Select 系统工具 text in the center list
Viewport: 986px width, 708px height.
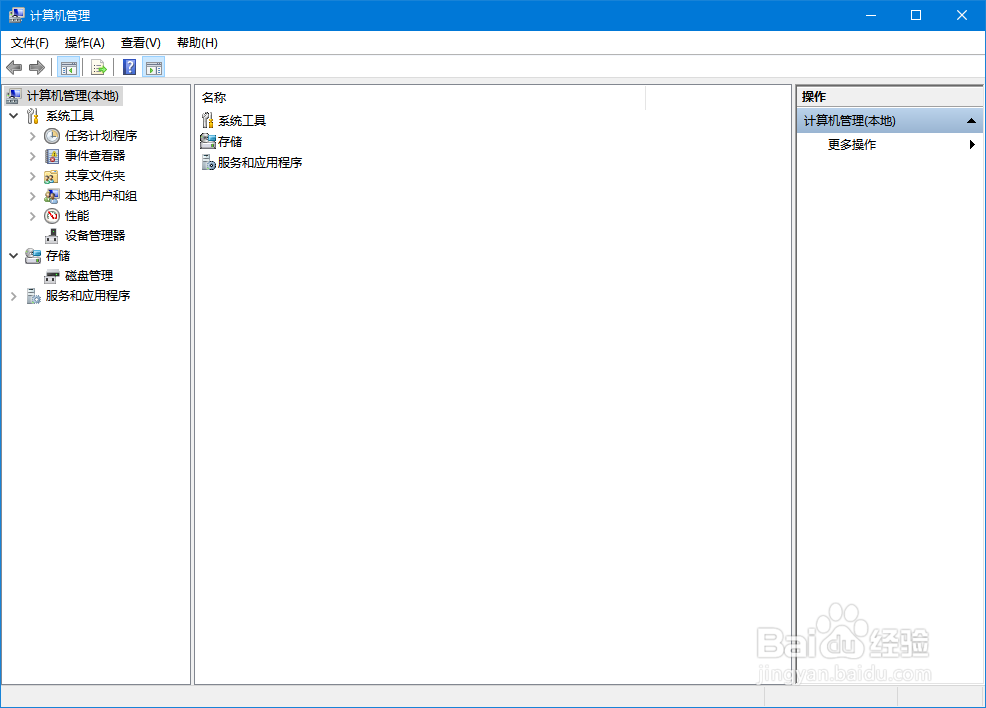click(x=242, y=120)
